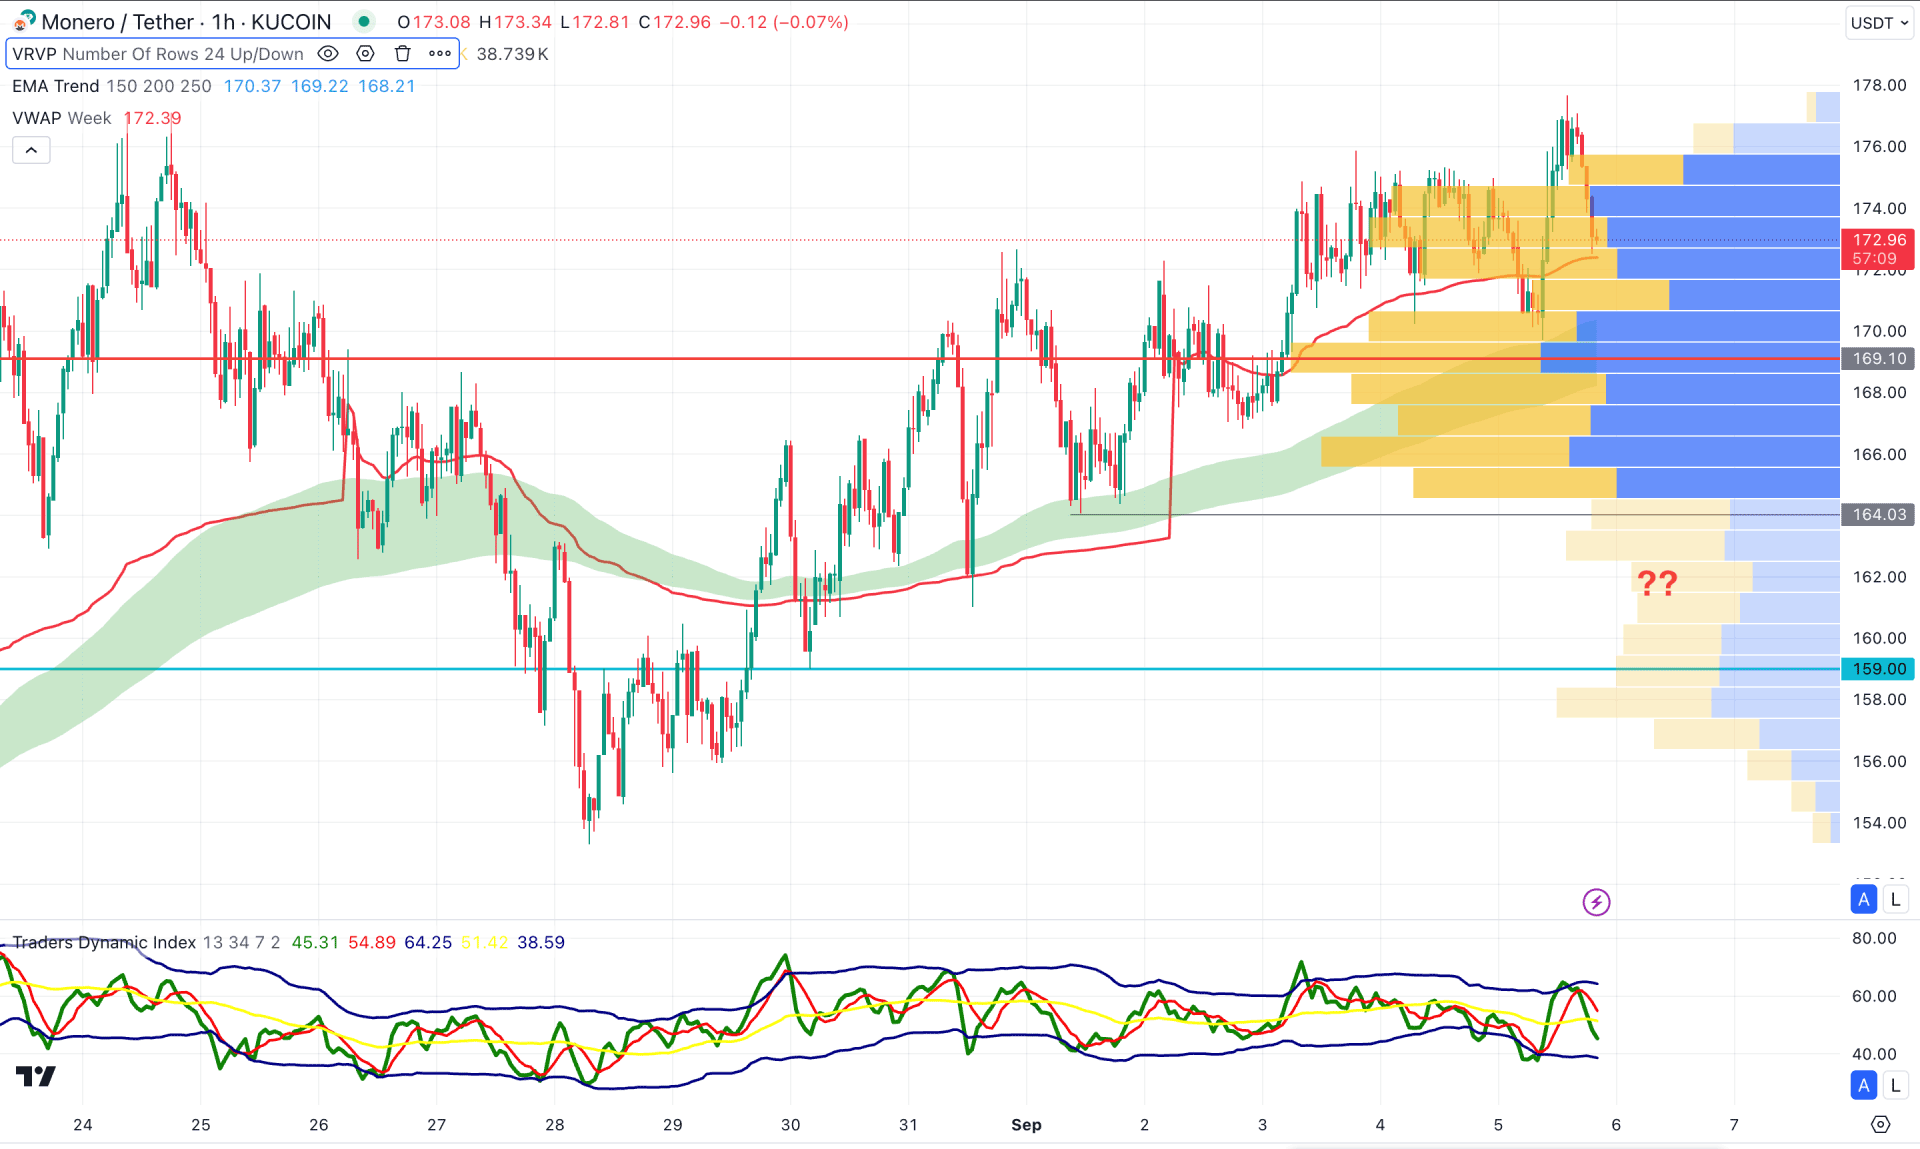This screenshot has height=1149, width=1920.
Task: Toggle log scale on the main price pane
Action: pyautogui.click(x=1895, y=899)
